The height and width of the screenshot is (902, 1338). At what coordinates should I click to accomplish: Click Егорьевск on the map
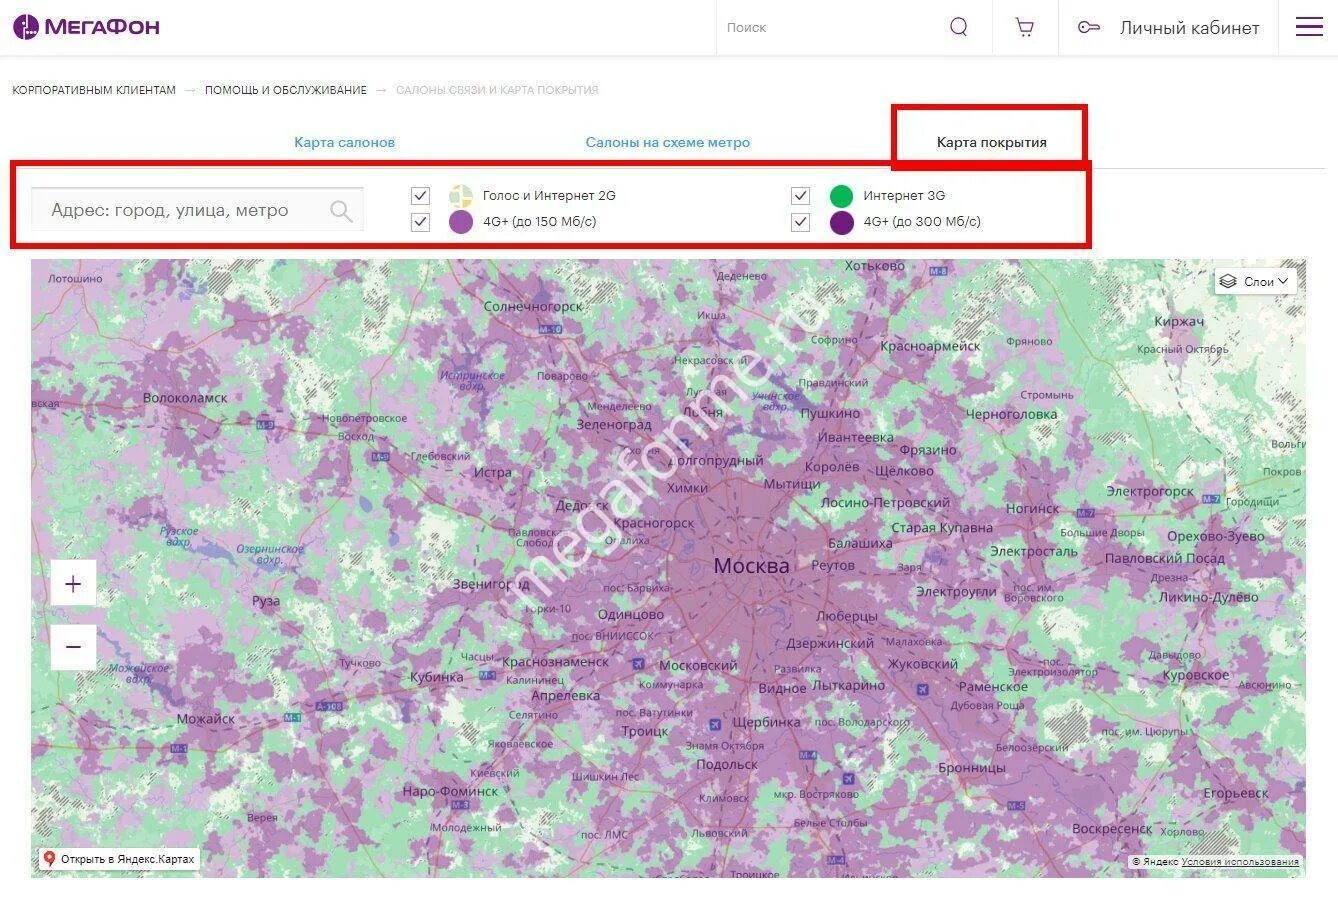click(x=1236, y=793)
